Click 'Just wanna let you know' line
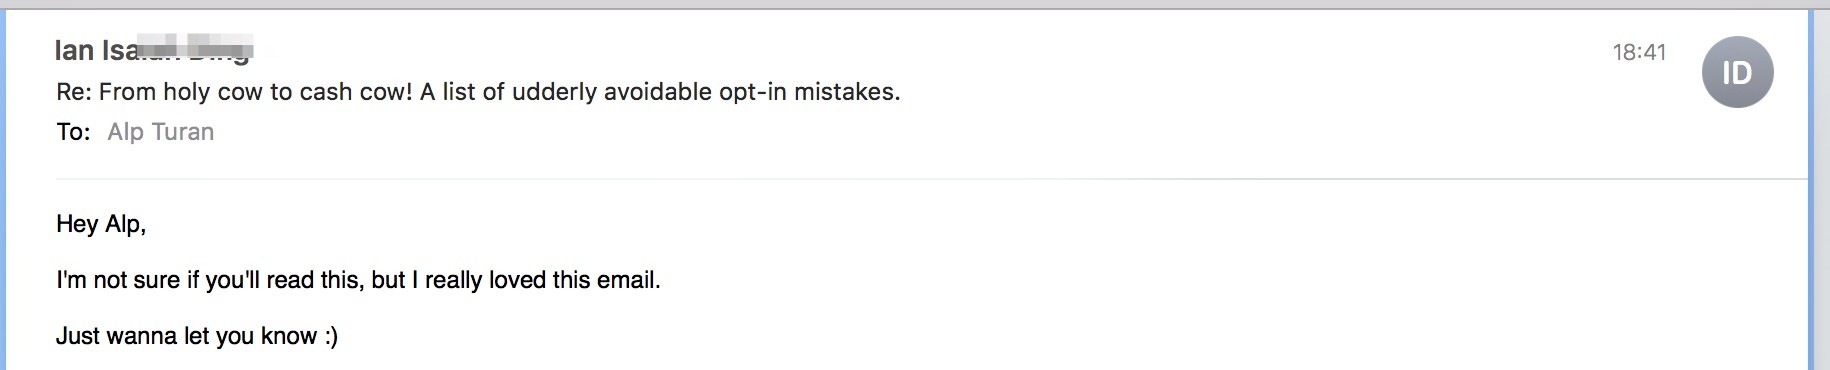The image size is (1830, 370). [186, 336]
